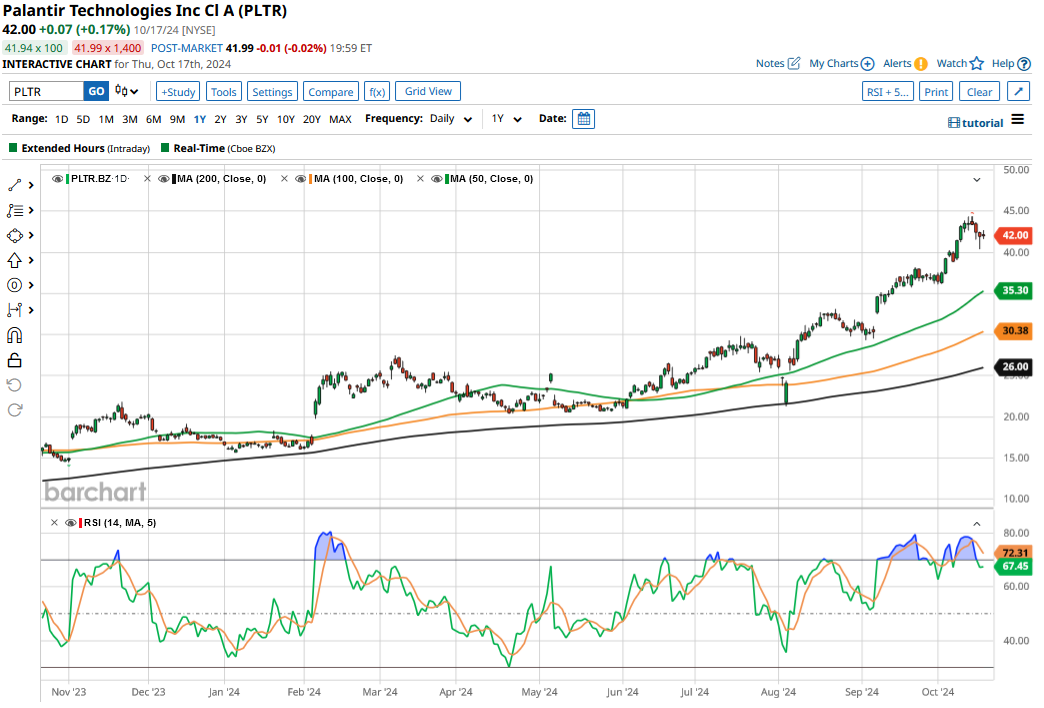Collapse the RSI panel chevron
Viewport: 1044px width, 708px height.
[977, 524]
